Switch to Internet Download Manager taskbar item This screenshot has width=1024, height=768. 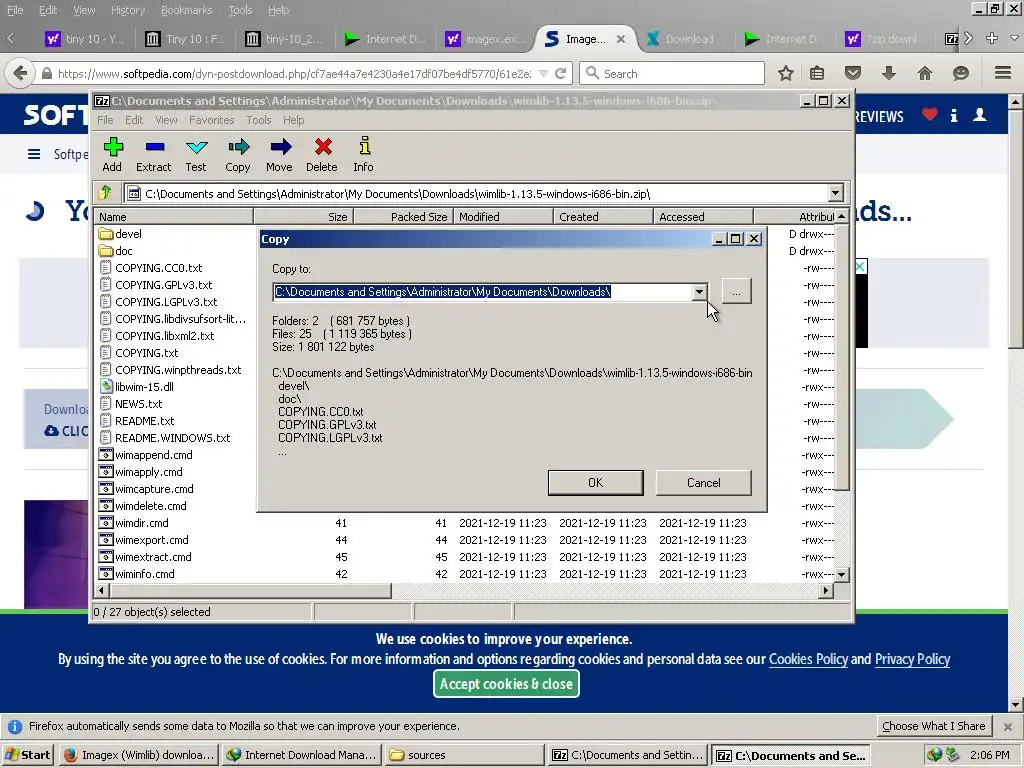tap(301, 755)
